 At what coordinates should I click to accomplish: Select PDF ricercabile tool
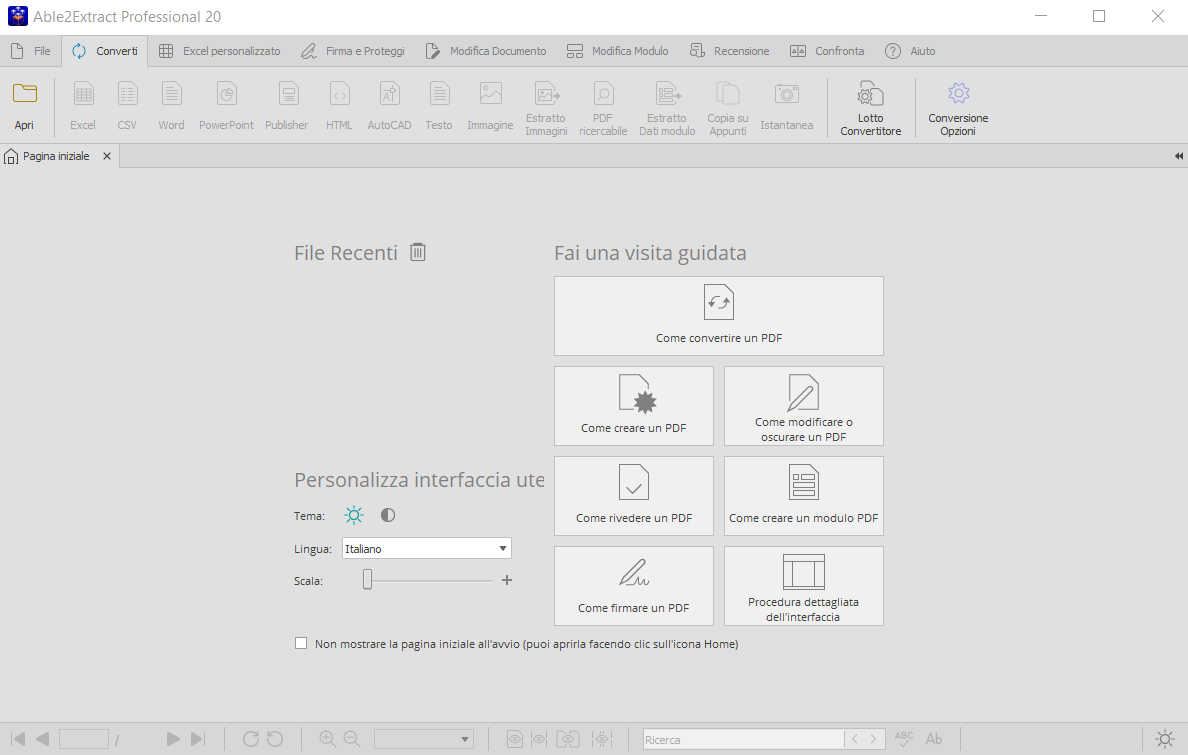603,108
